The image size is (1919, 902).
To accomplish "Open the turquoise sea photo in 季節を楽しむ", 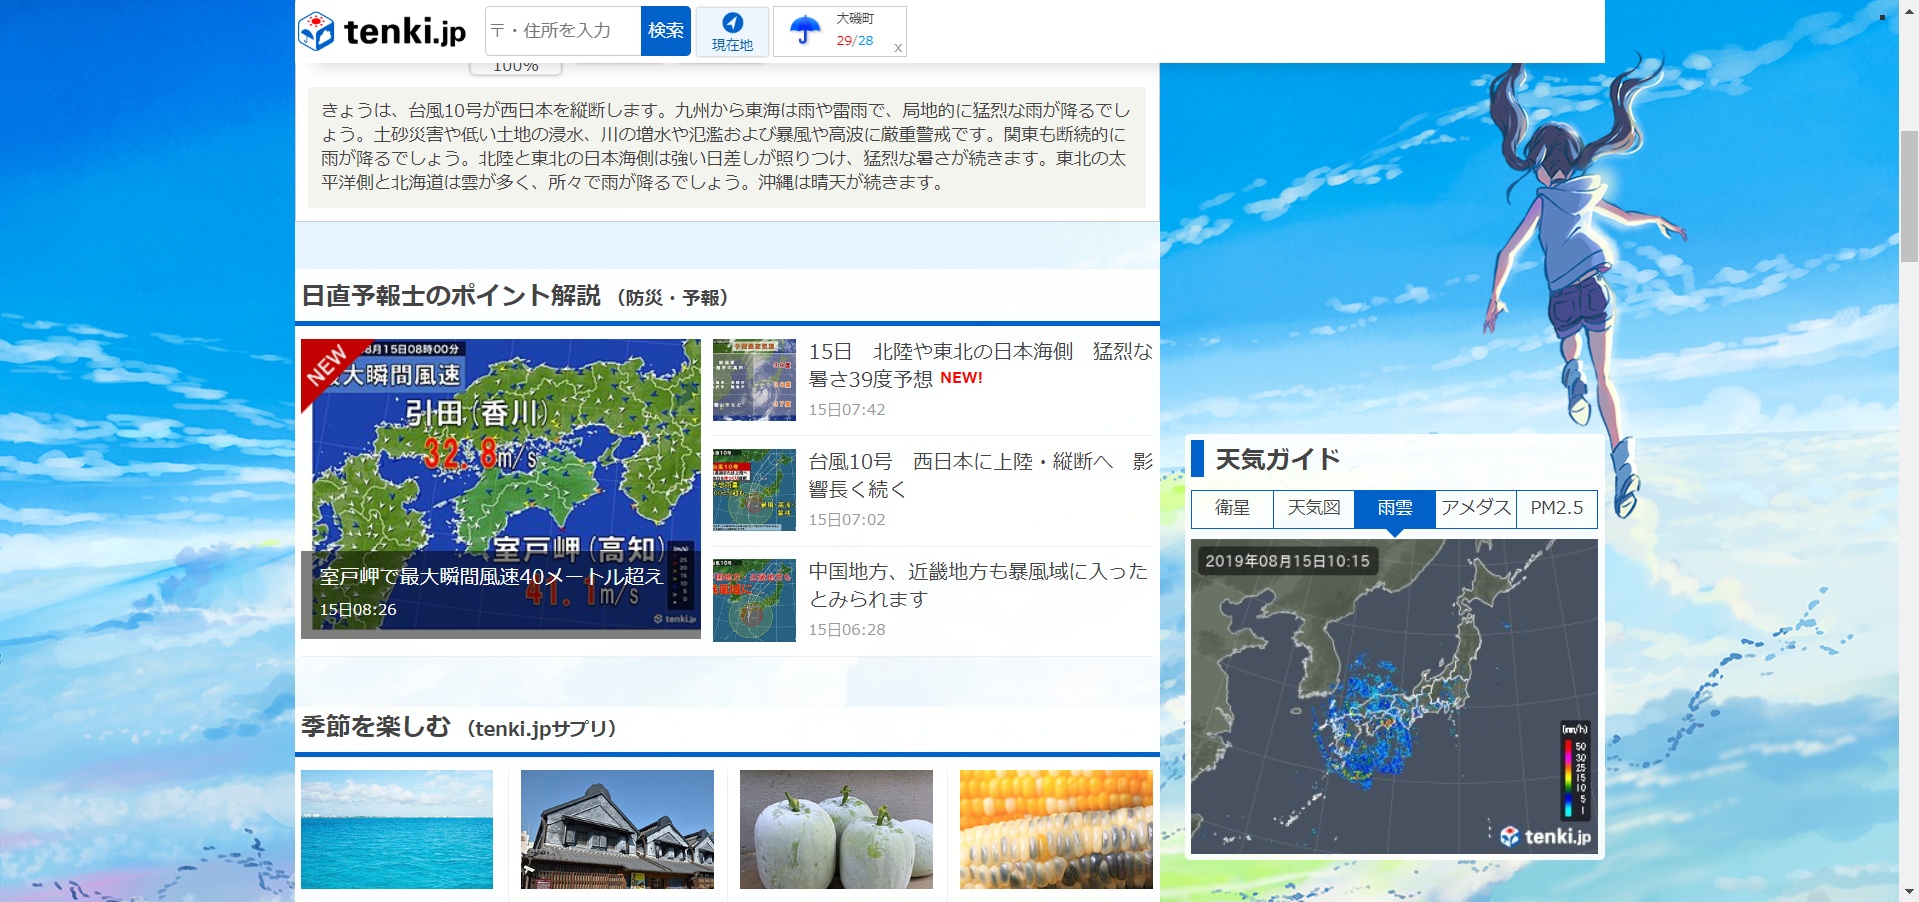I will pyautogui.click(x=397, y=829).
